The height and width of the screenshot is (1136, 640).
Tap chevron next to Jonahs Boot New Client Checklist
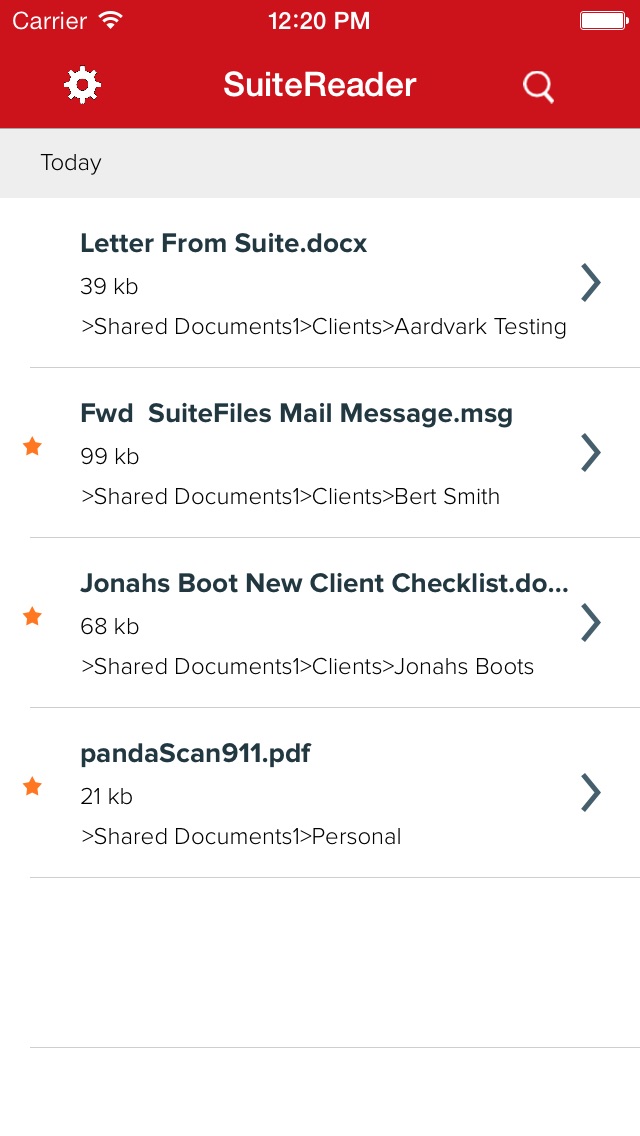tap(591, 623)
